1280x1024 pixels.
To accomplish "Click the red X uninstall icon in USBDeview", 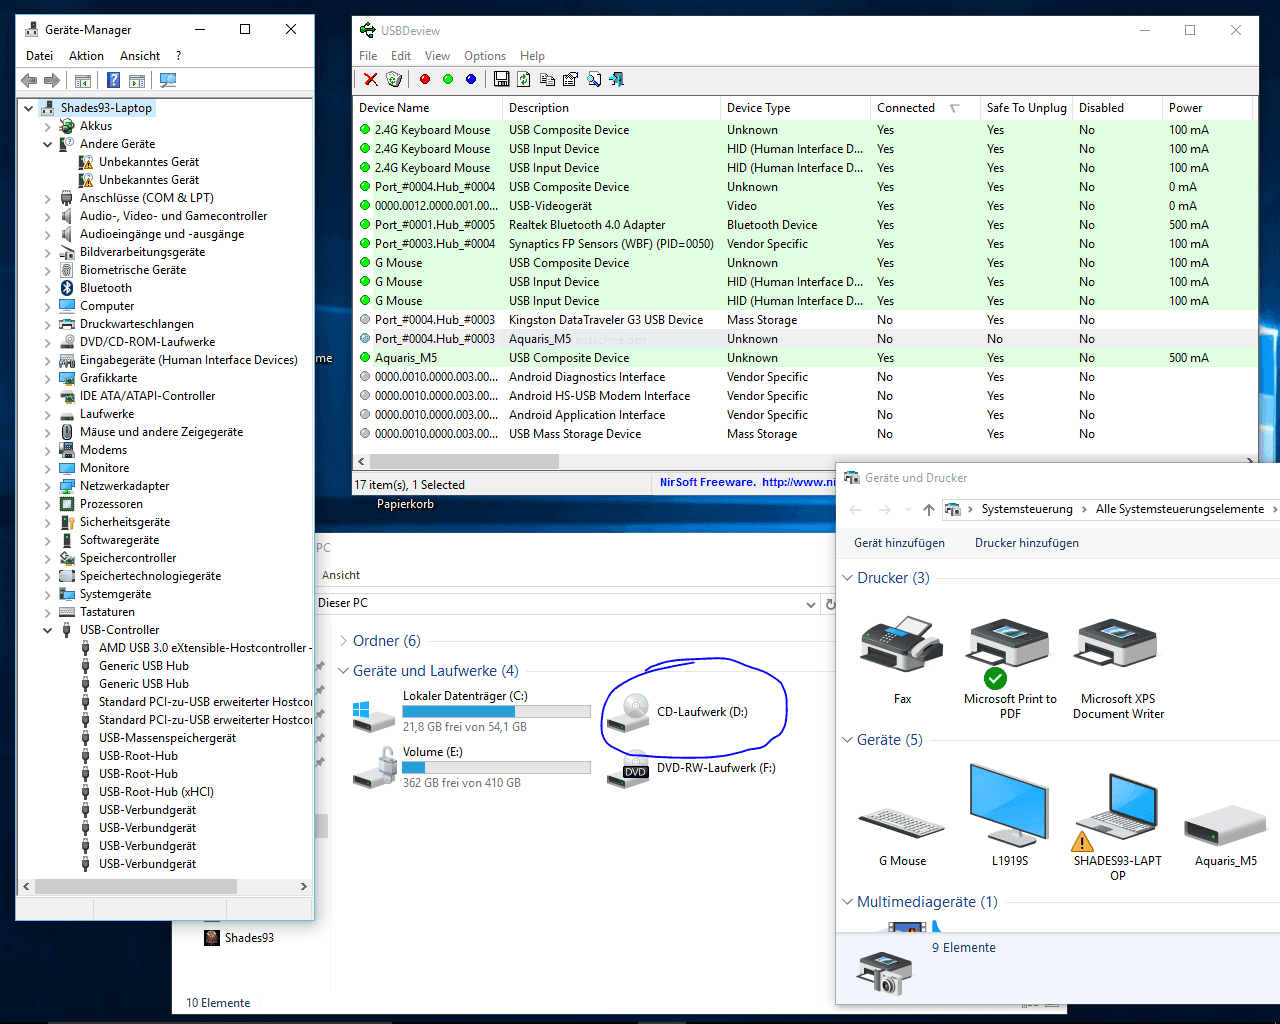I will click(x=370, y=79).
